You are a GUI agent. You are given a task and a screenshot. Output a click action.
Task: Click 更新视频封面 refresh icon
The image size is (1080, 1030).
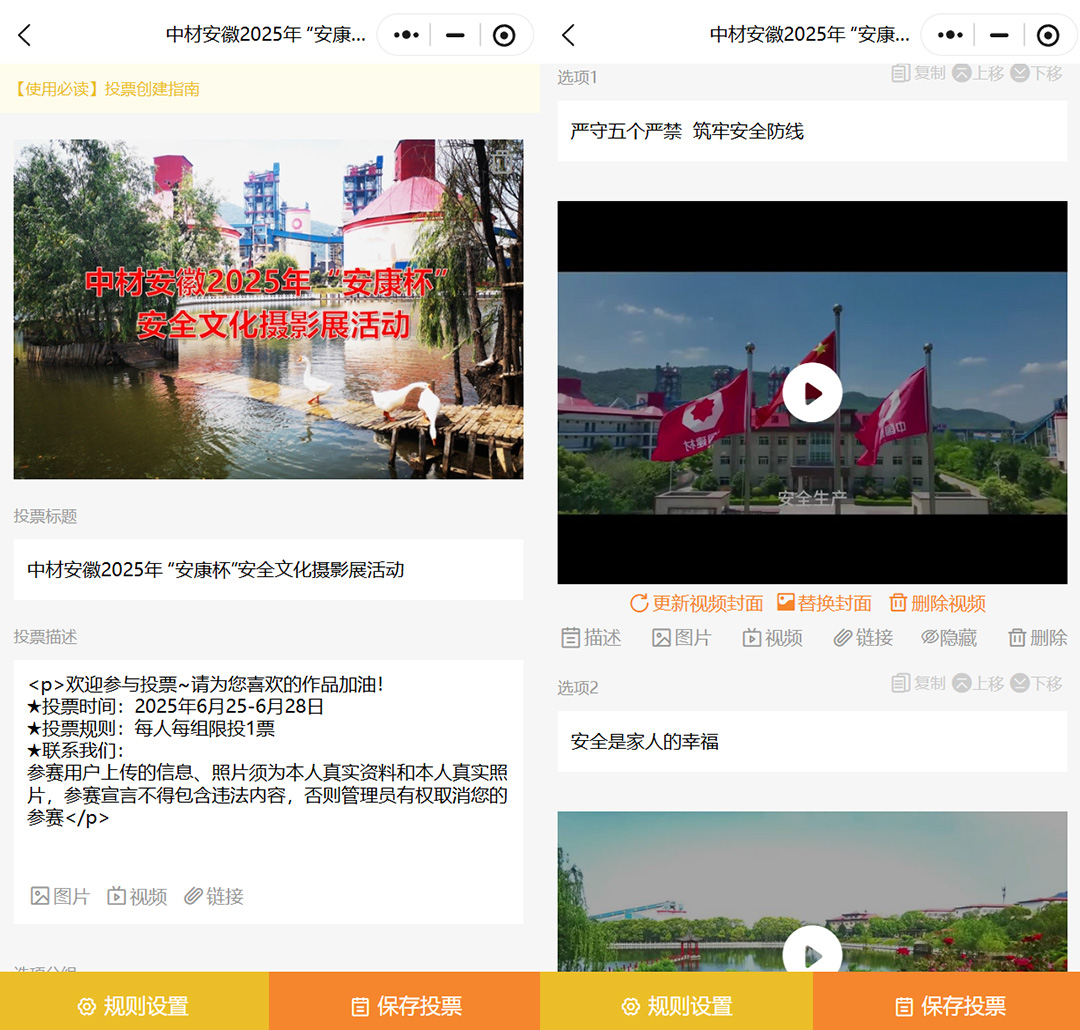639,603
